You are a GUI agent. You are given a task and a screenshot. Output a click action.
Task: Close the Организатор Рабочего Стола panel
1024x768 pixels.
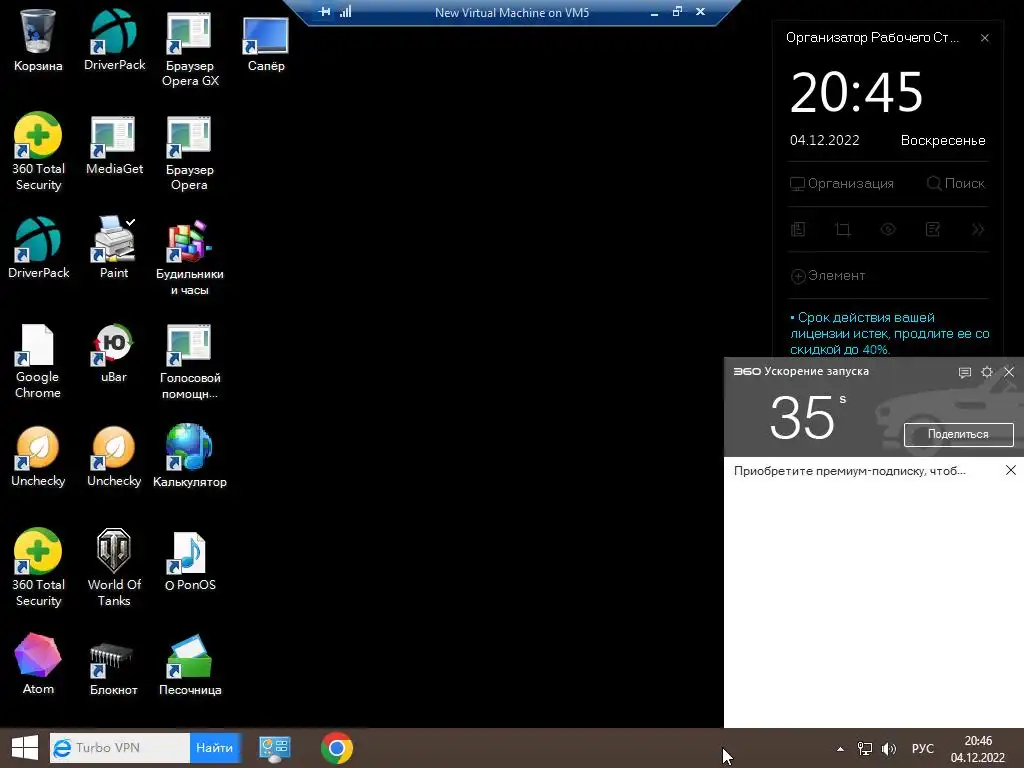[985, 38]
